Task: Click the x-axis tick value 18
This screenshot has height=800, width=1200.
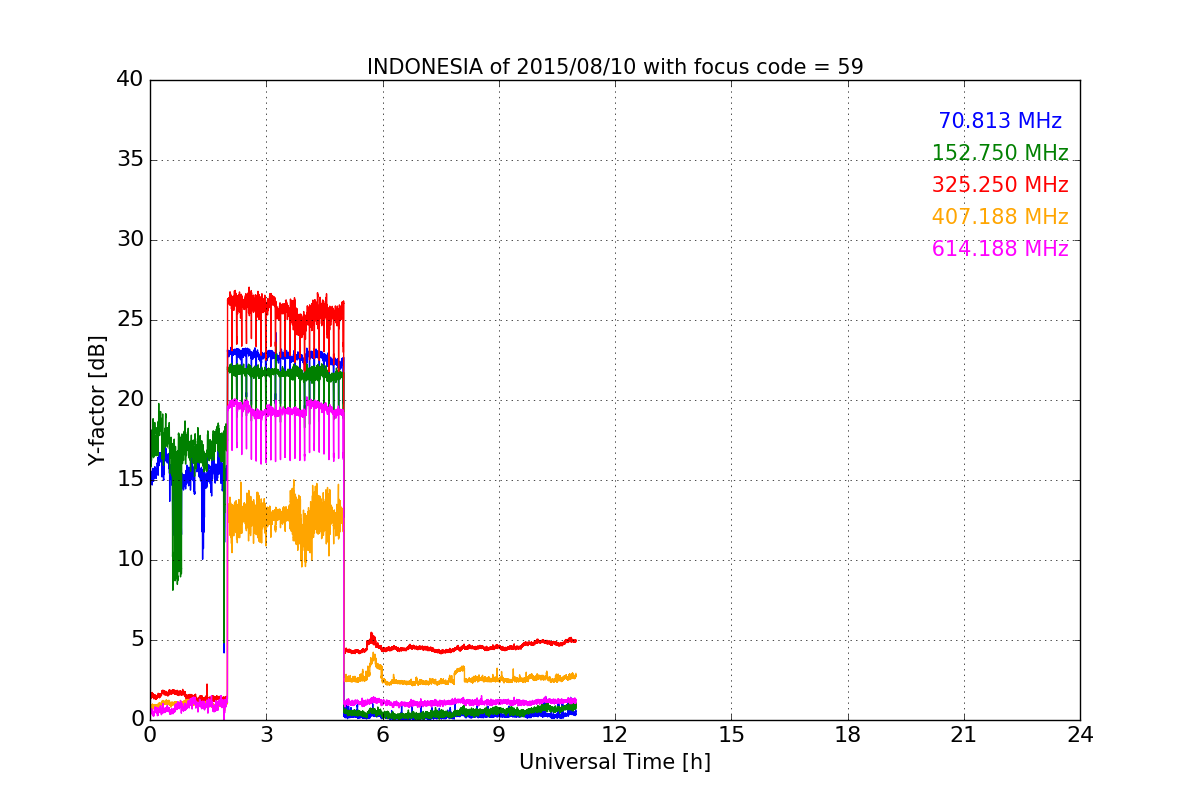Action: (x=848, y=735)
